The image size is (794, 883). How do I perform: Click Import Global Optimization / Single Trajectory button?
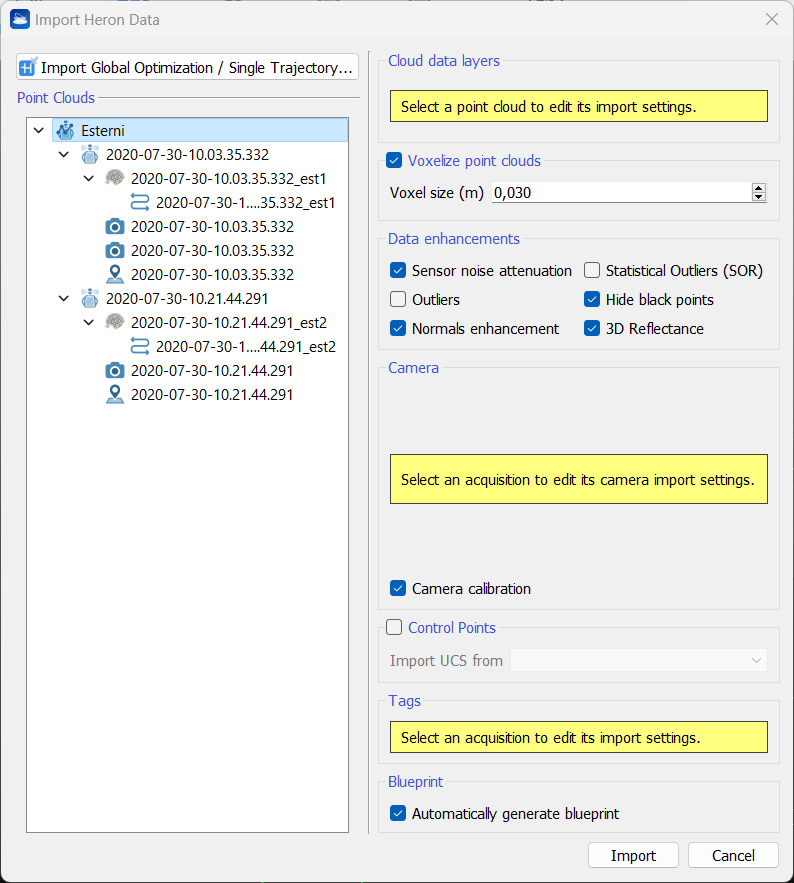pos(187,68)
